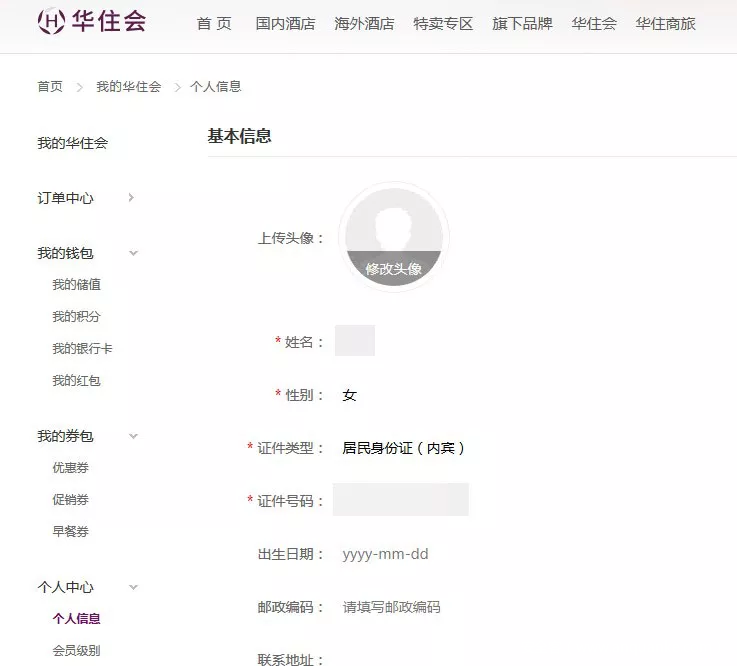
Task: Click the 性别 value 女
Action: [349, 395]
